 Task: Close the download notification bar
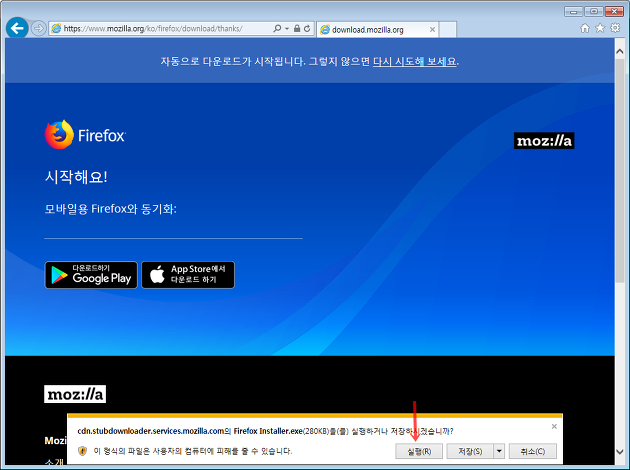point(554,426)
